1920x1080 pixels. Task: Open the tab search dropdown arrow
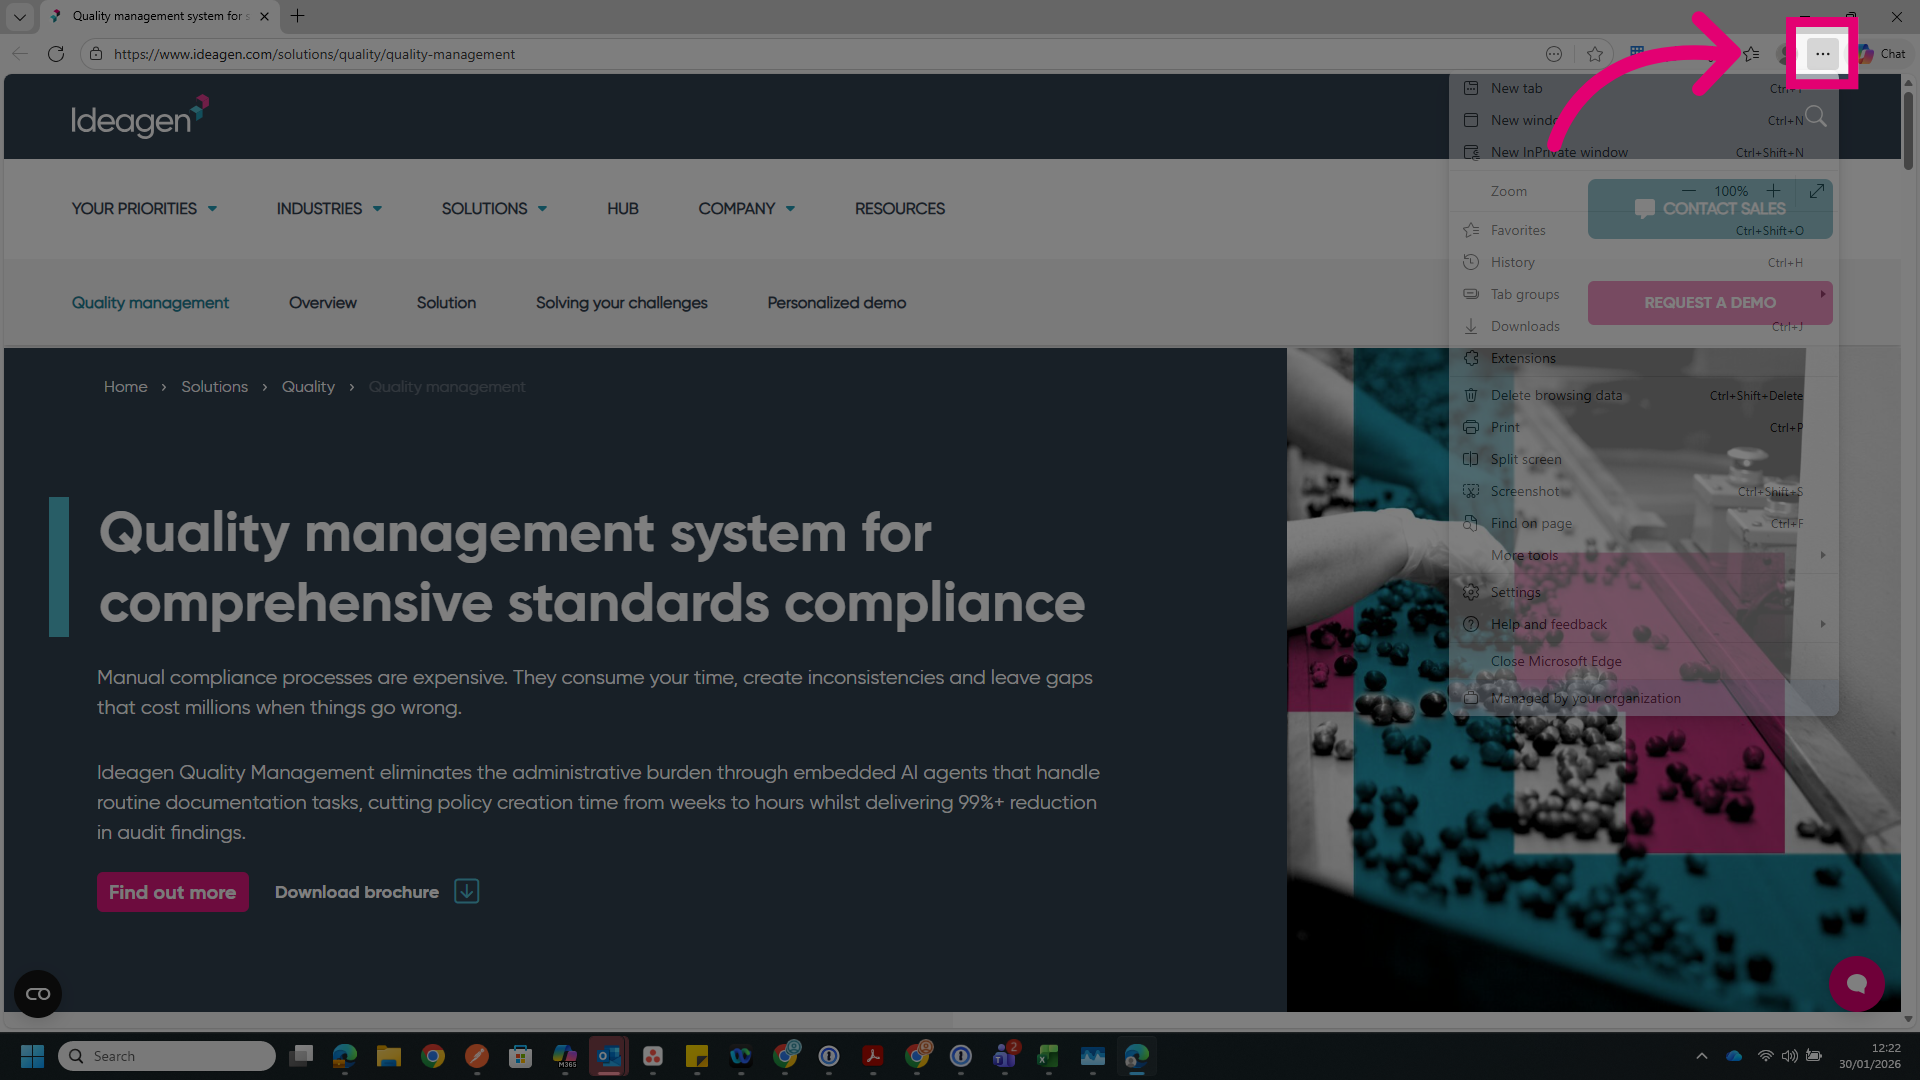coord(20,16)
